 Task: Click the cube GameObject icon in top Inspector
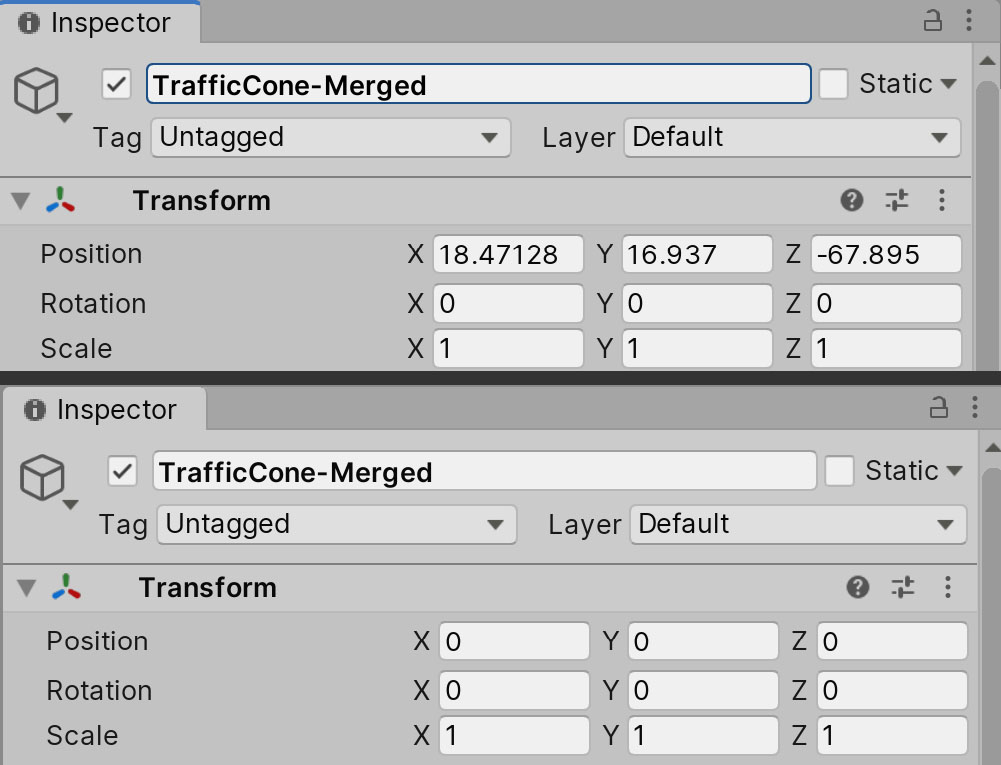tap(37, 92)
